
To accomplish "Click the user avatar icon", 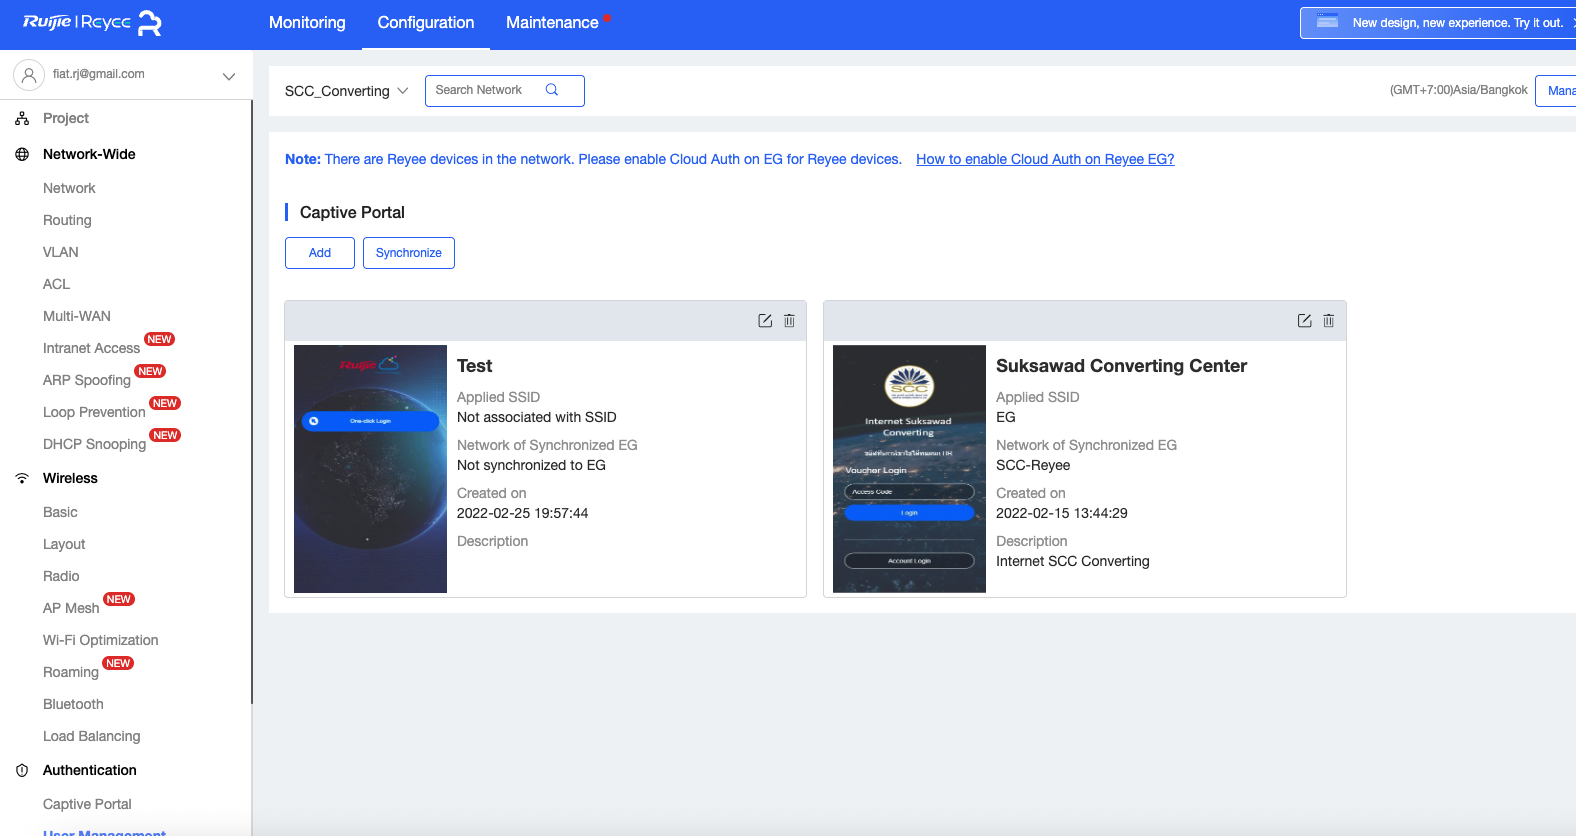I will (x=29, y=74).
